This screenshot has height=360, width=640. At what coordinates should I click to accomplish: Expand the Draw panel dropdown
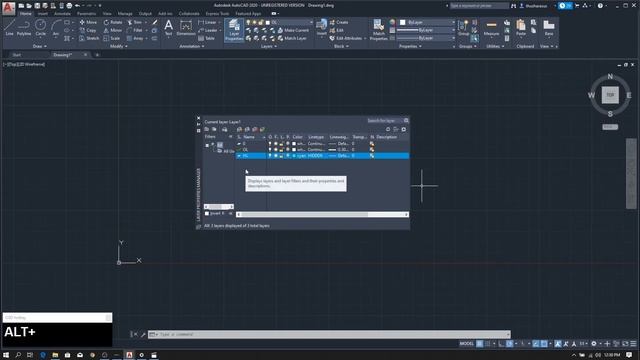40,46
